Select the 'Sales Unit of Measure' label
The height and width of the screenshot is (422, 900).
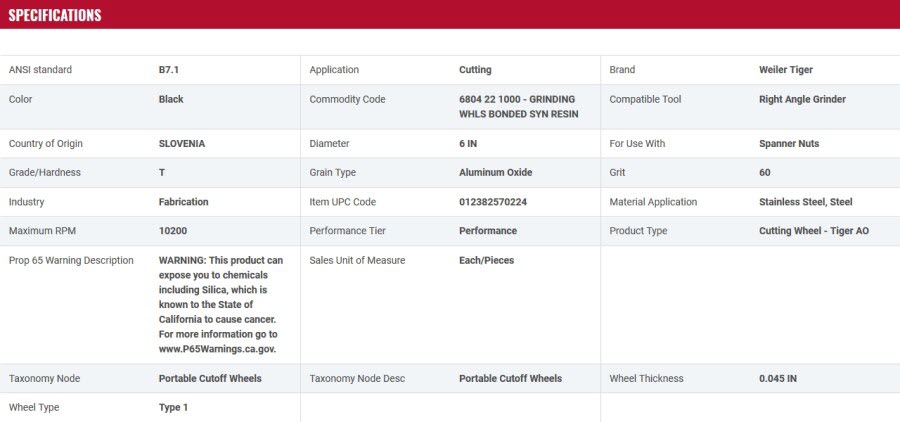[357, 260]
